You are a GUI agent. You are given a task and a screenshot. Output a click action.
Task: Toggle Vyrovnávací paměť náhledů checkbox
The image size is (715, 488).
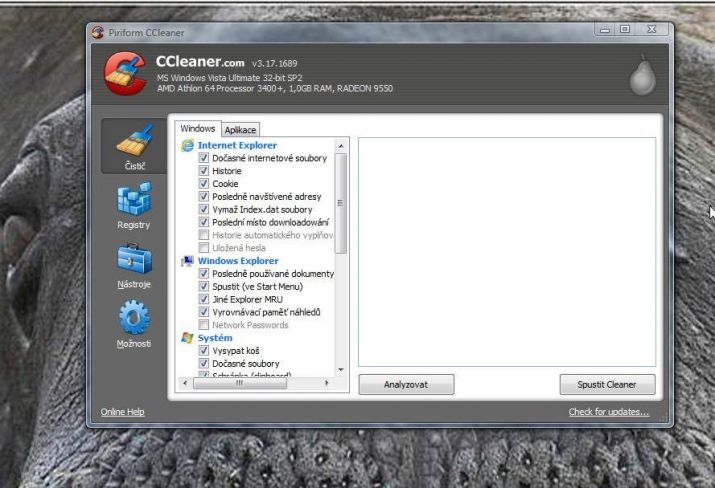pyautogui.click(x=204, y=312)
